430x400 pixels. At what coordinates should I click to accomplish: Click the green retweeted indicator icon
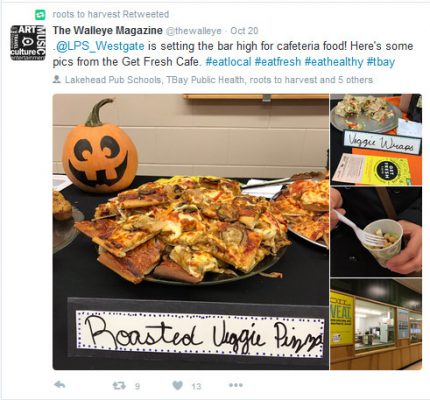[40, 14]
